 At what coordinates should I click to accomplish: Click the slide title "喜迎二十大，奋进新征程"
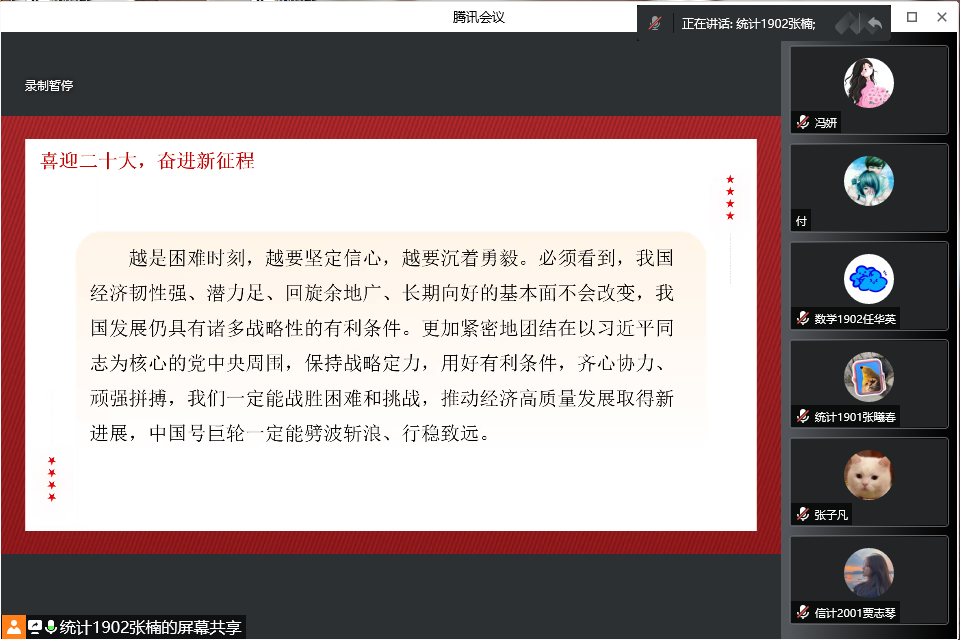[147, 161]
